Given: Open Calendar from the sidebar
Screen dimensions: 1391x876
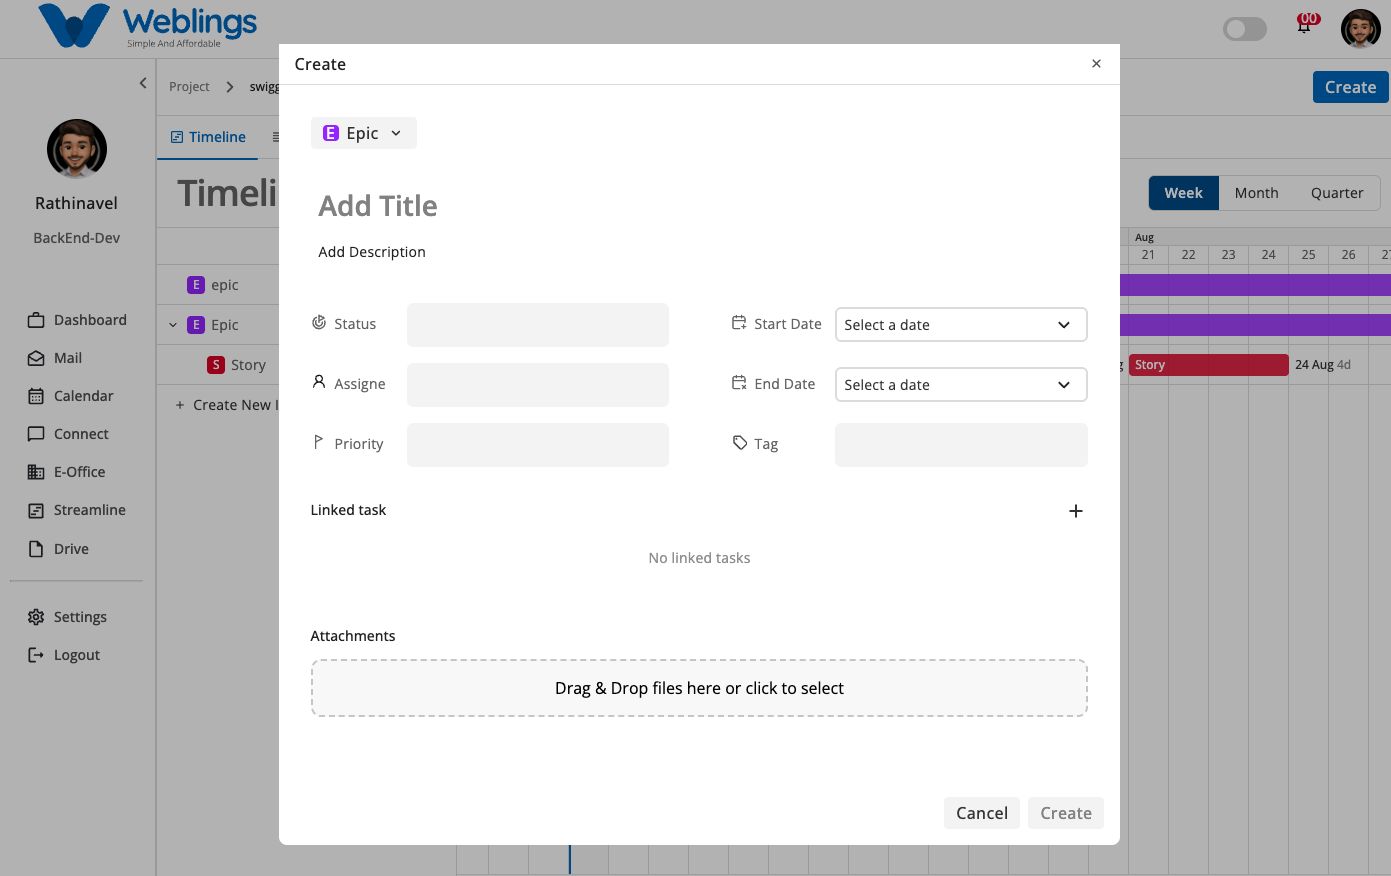Looking at the screenshot, I should click(x=71, y=396).
